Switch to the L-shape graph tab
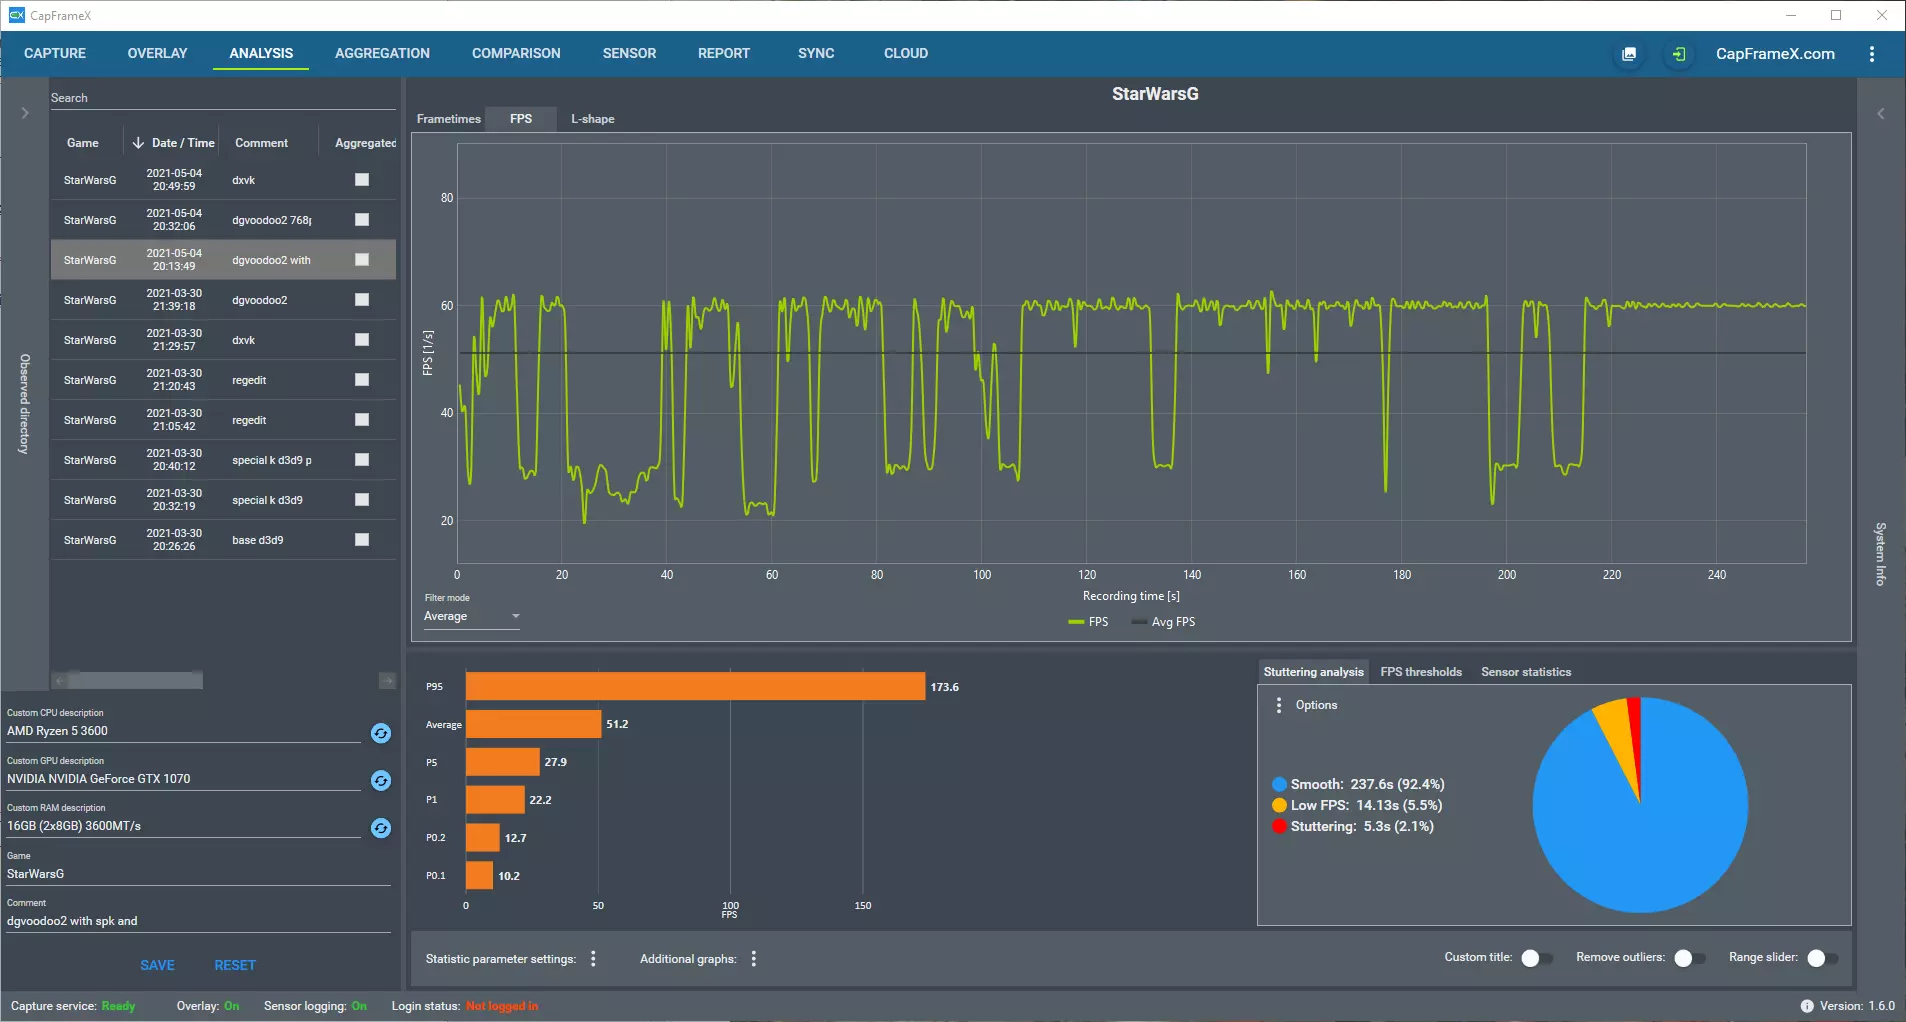 592,119
